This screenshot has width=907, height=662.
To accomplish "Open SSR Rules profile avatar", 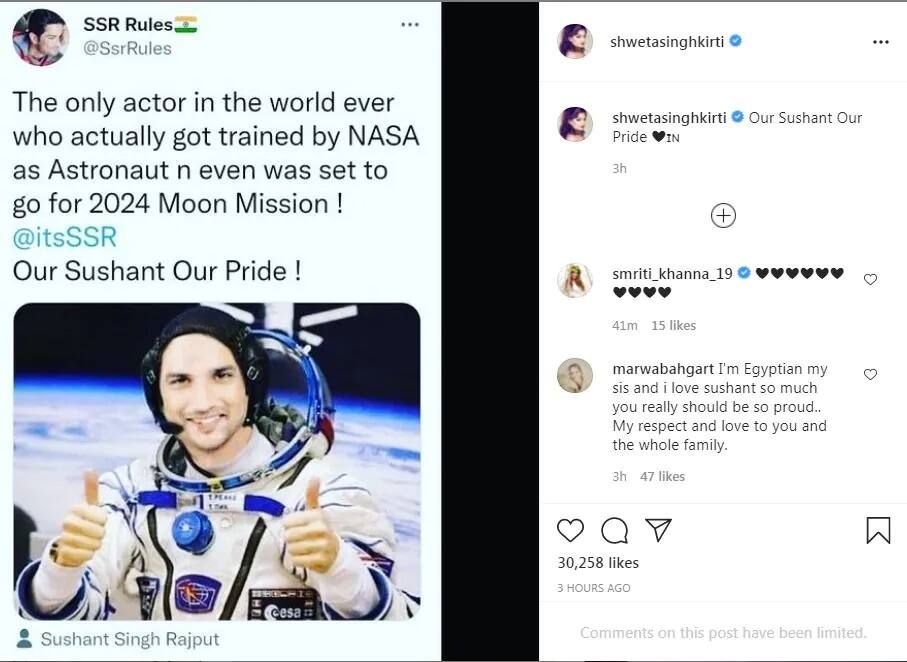I will coord(41,38).
